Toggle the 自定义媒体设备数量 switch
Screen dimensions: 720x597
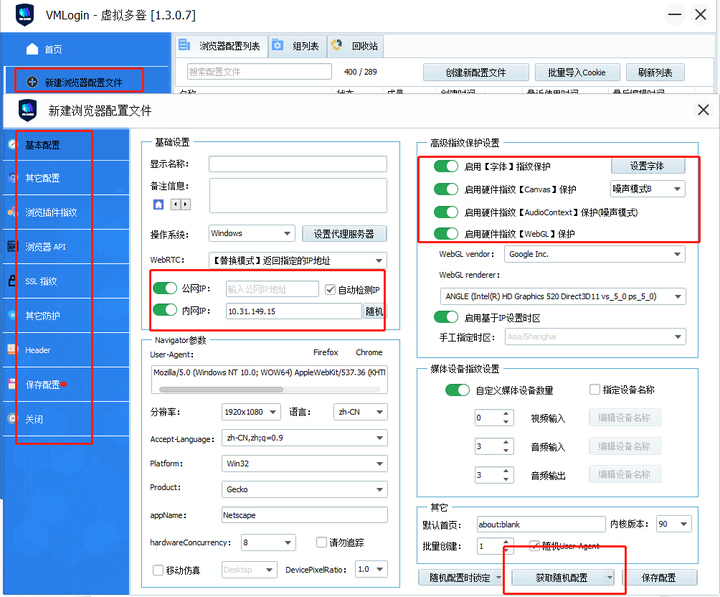pyautogui.click(x=457, y=390)
